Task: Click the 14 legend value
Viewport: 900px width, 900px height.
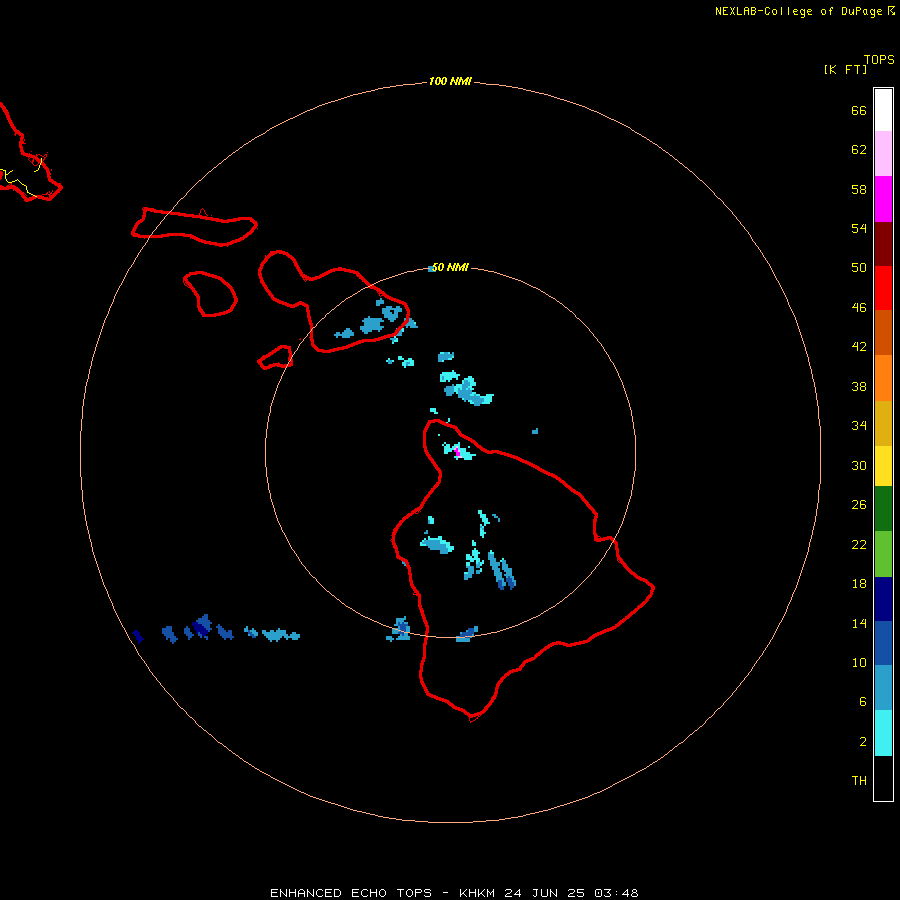Action: coord(859,623)
